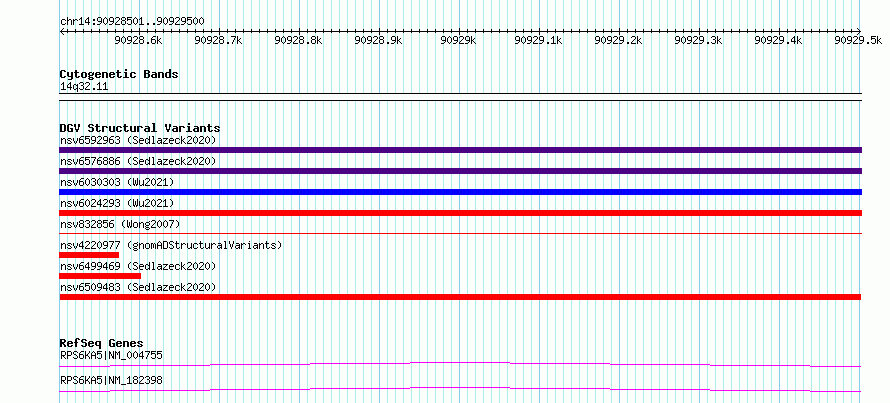This screenshot has width=890, height=403.
Task: Click the 90928.8k ruler tick label
Action: coord(299,40)
